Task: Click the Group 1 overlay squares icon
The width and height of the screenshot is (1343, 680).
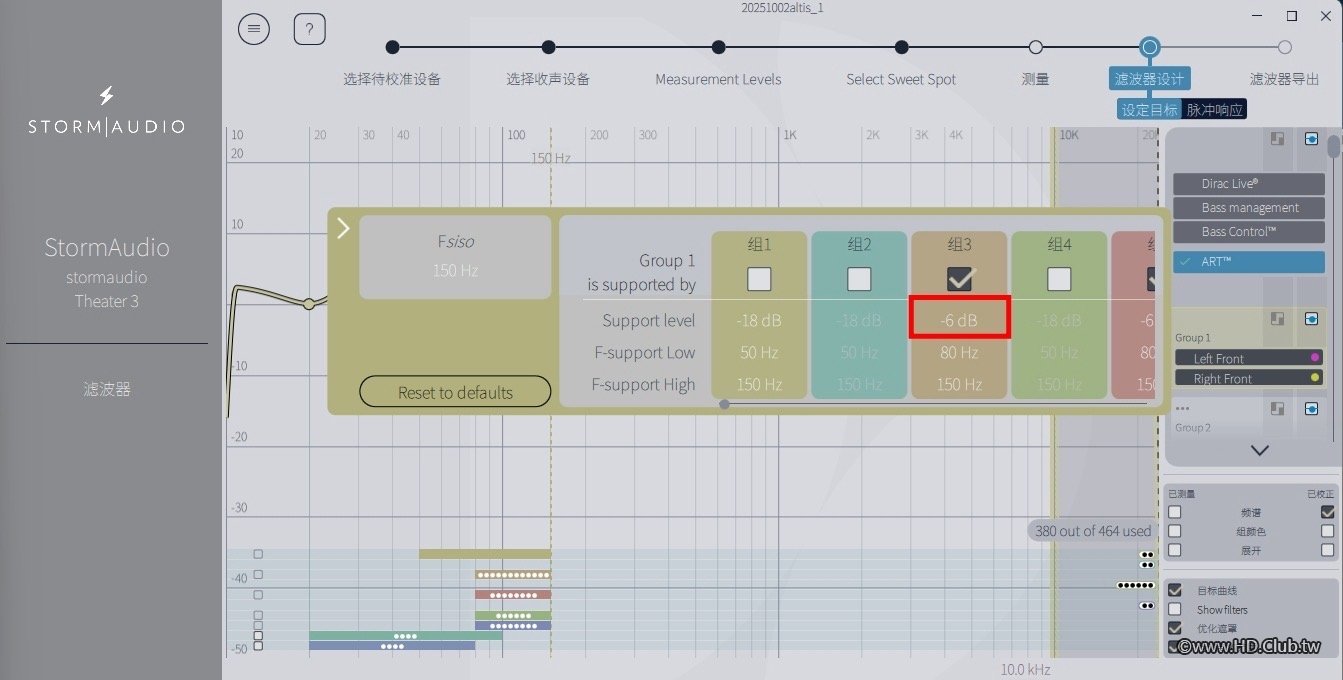Action: [1277, 319]
